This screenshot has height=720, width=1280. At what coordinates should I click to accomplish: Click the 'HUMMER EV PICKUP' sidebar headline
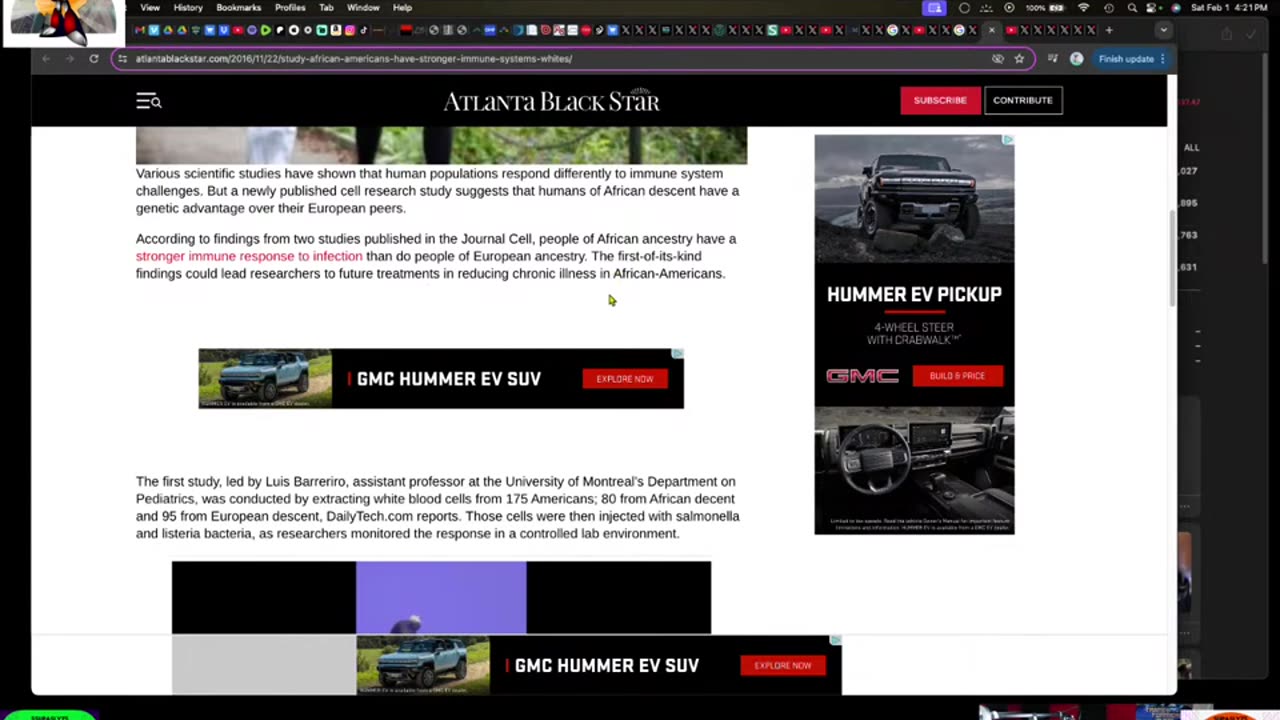(914, 294)
